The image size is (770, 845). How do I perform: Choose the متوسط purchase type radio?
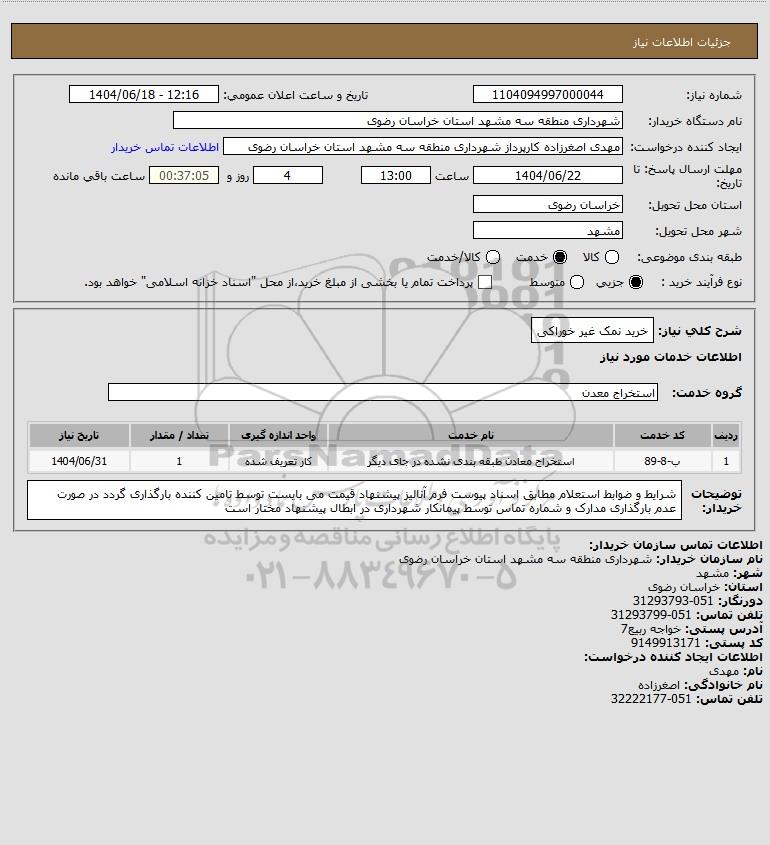point(577,282)
